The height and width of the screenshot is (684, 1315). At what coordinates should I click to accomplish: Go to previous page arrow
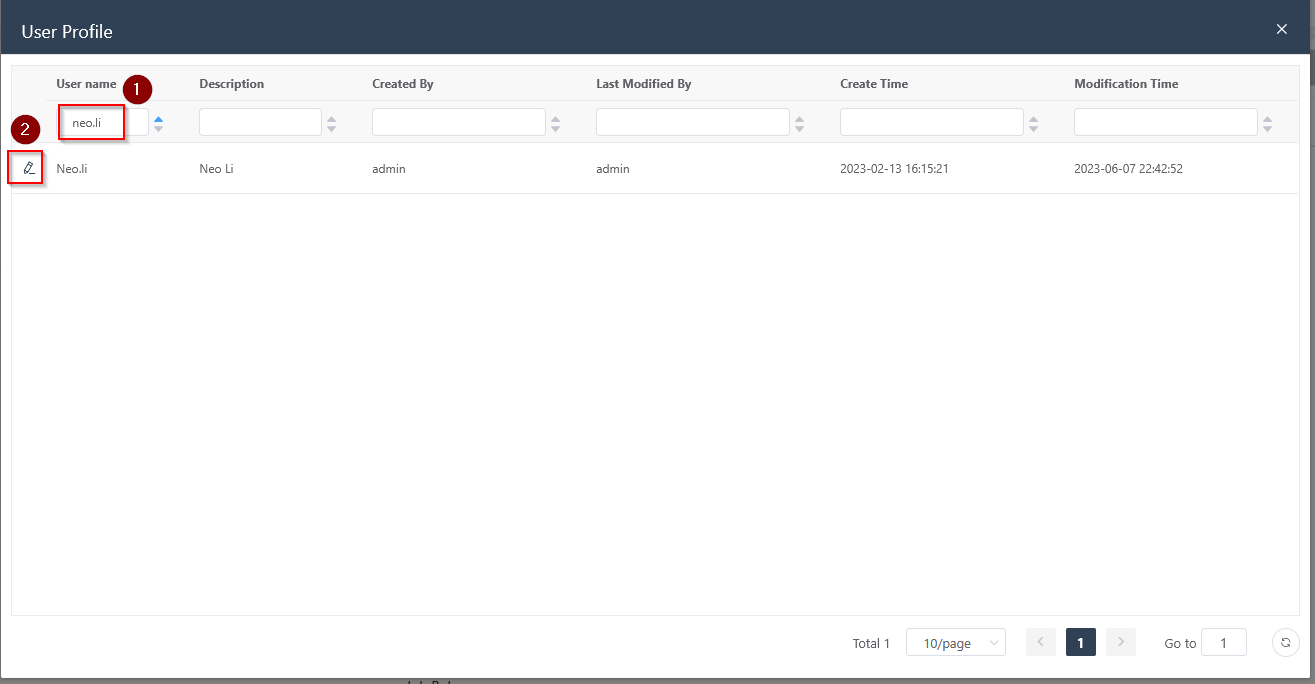(x=1040, y=642)
